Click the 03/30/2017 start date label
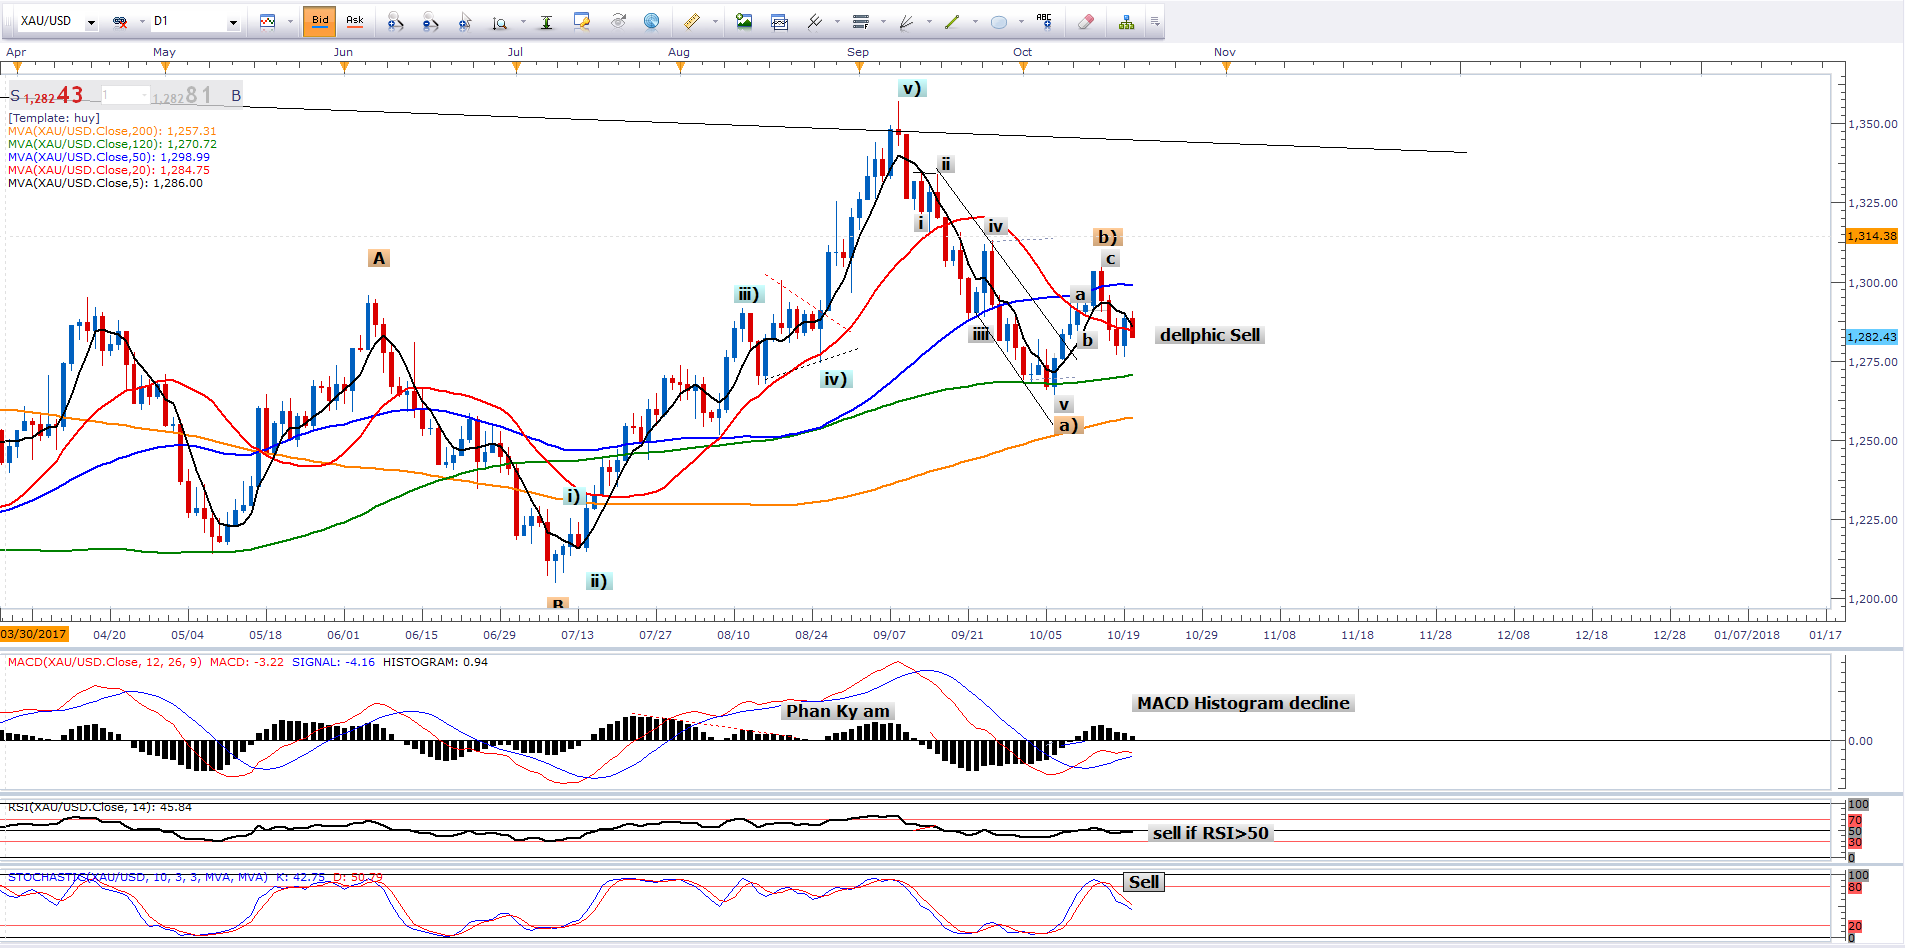This screenshot has width=1905, height=948. tap(34, 634)
